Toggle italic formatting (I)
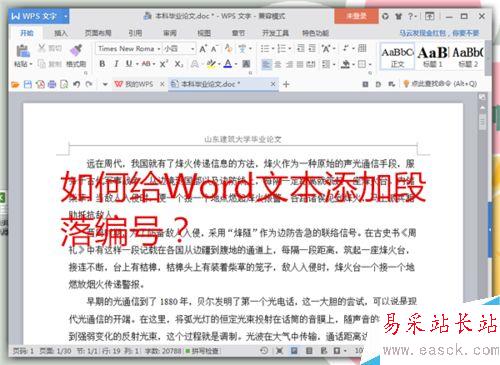Screen dimensions: 500x365 [x=116, y=64]
